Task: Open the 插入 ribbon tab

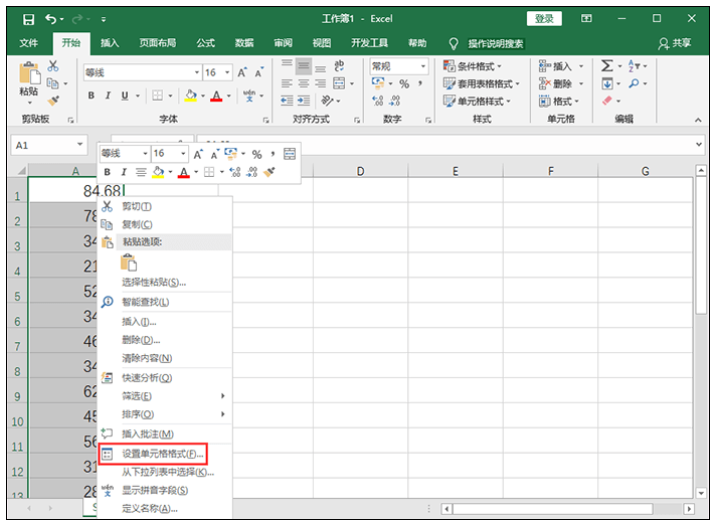Action: click(x=110, y=43)
